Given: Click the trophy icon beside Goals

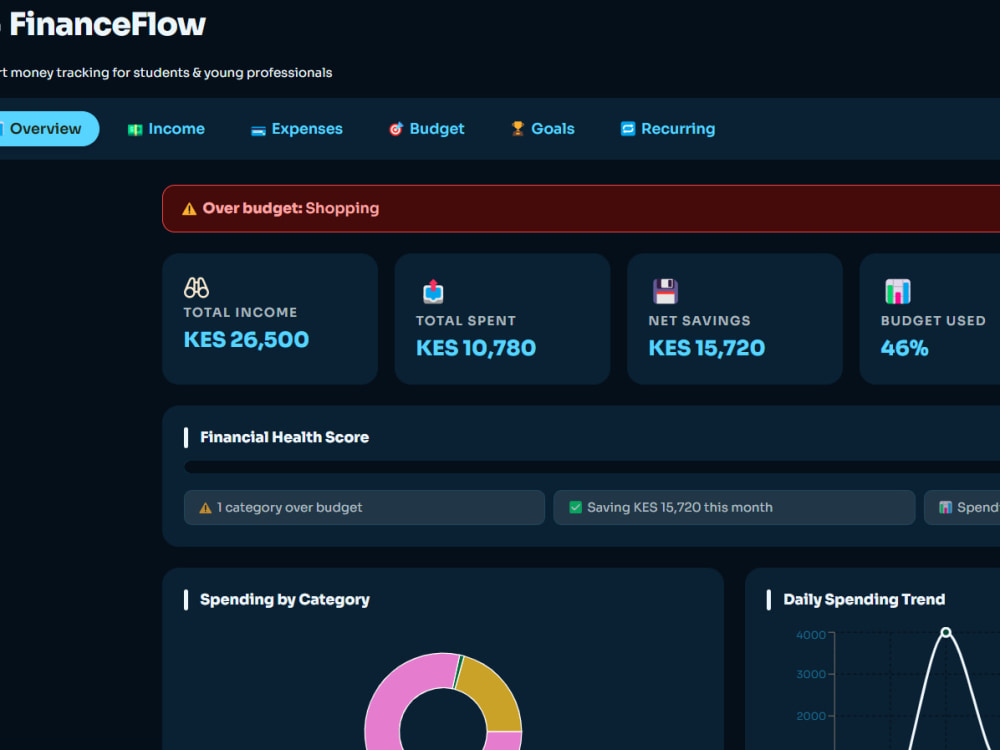Looking at the screenshot, I should (x=518, y=129).
